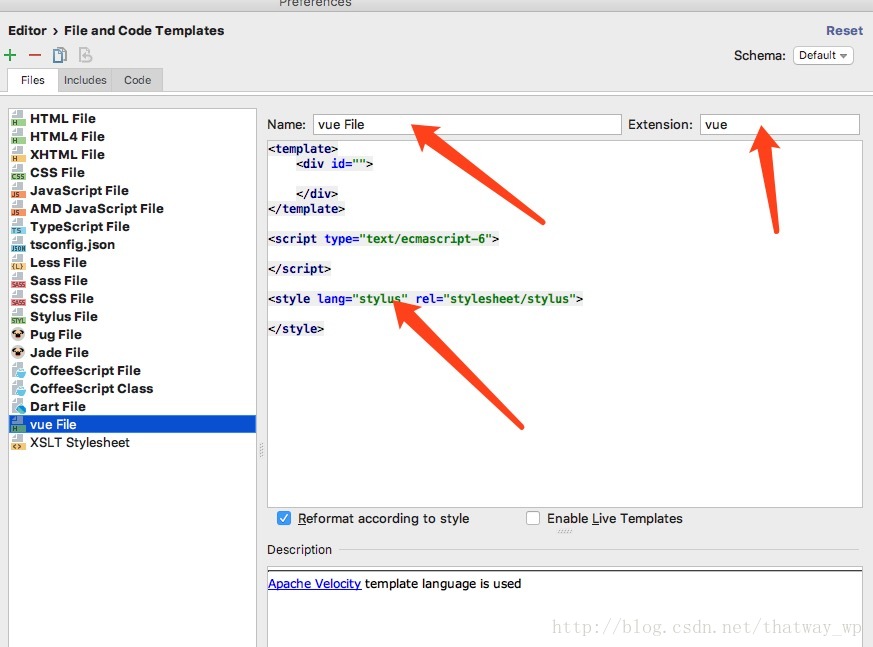Viewport: 873px width, 647px height.
Task: Select SCSS File template
Action: click(x=133, y=298)
